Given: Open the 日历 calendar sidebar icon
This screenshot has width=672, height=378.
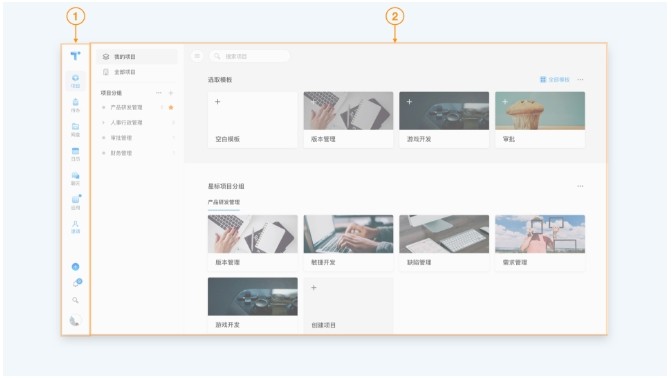Looking at the screenshot, I should pos(75,154).
